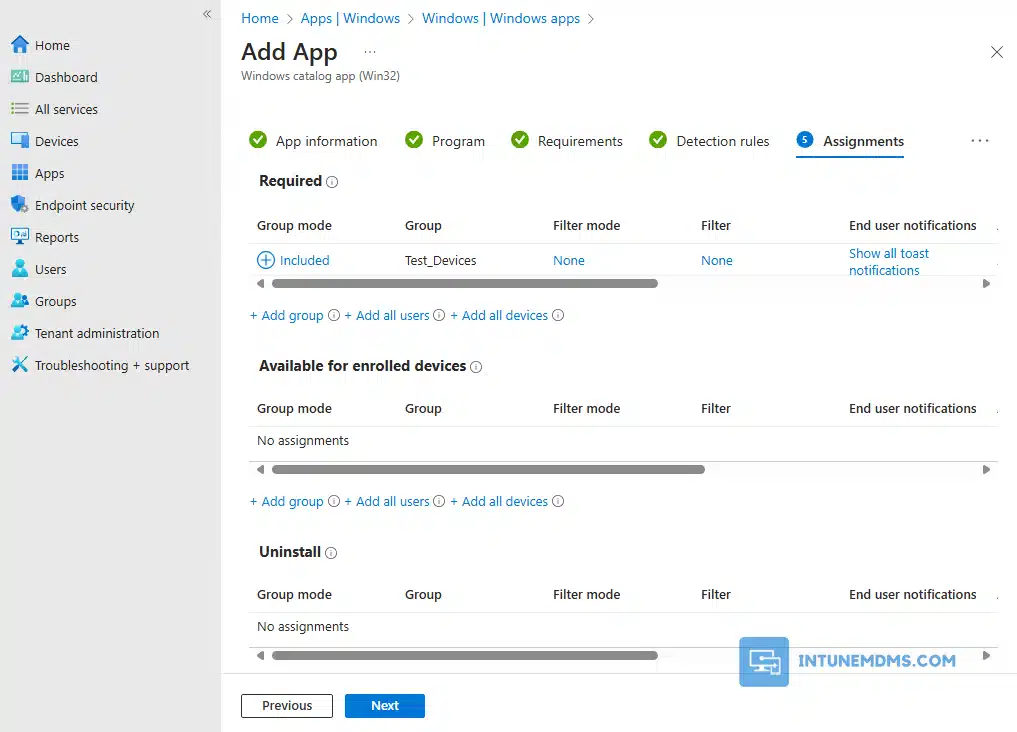The height and width of the screenshot is (732, 1017).
Task: Click + Add all devices under Available section
Action: pyautogui.click(x=499, y=501)
